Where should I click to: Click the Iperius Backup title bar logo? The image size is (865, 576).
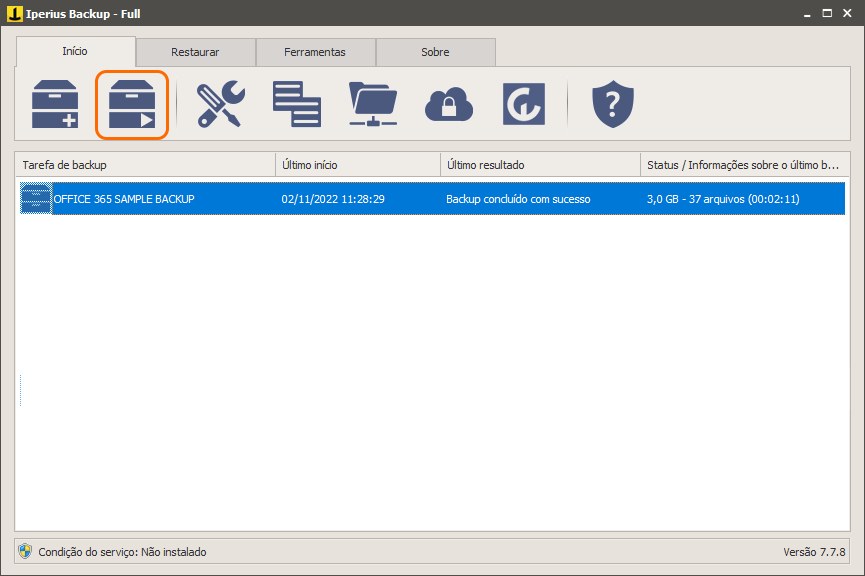pos(15,13)
